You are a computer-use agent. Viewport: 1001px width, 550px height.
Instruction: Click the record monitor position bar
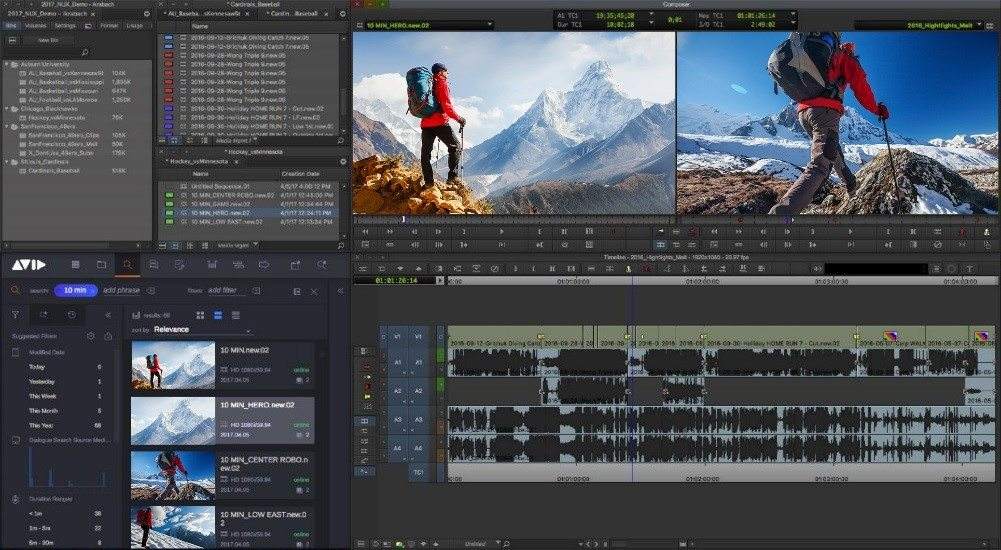pyautogui.click(x=837, y=219)
